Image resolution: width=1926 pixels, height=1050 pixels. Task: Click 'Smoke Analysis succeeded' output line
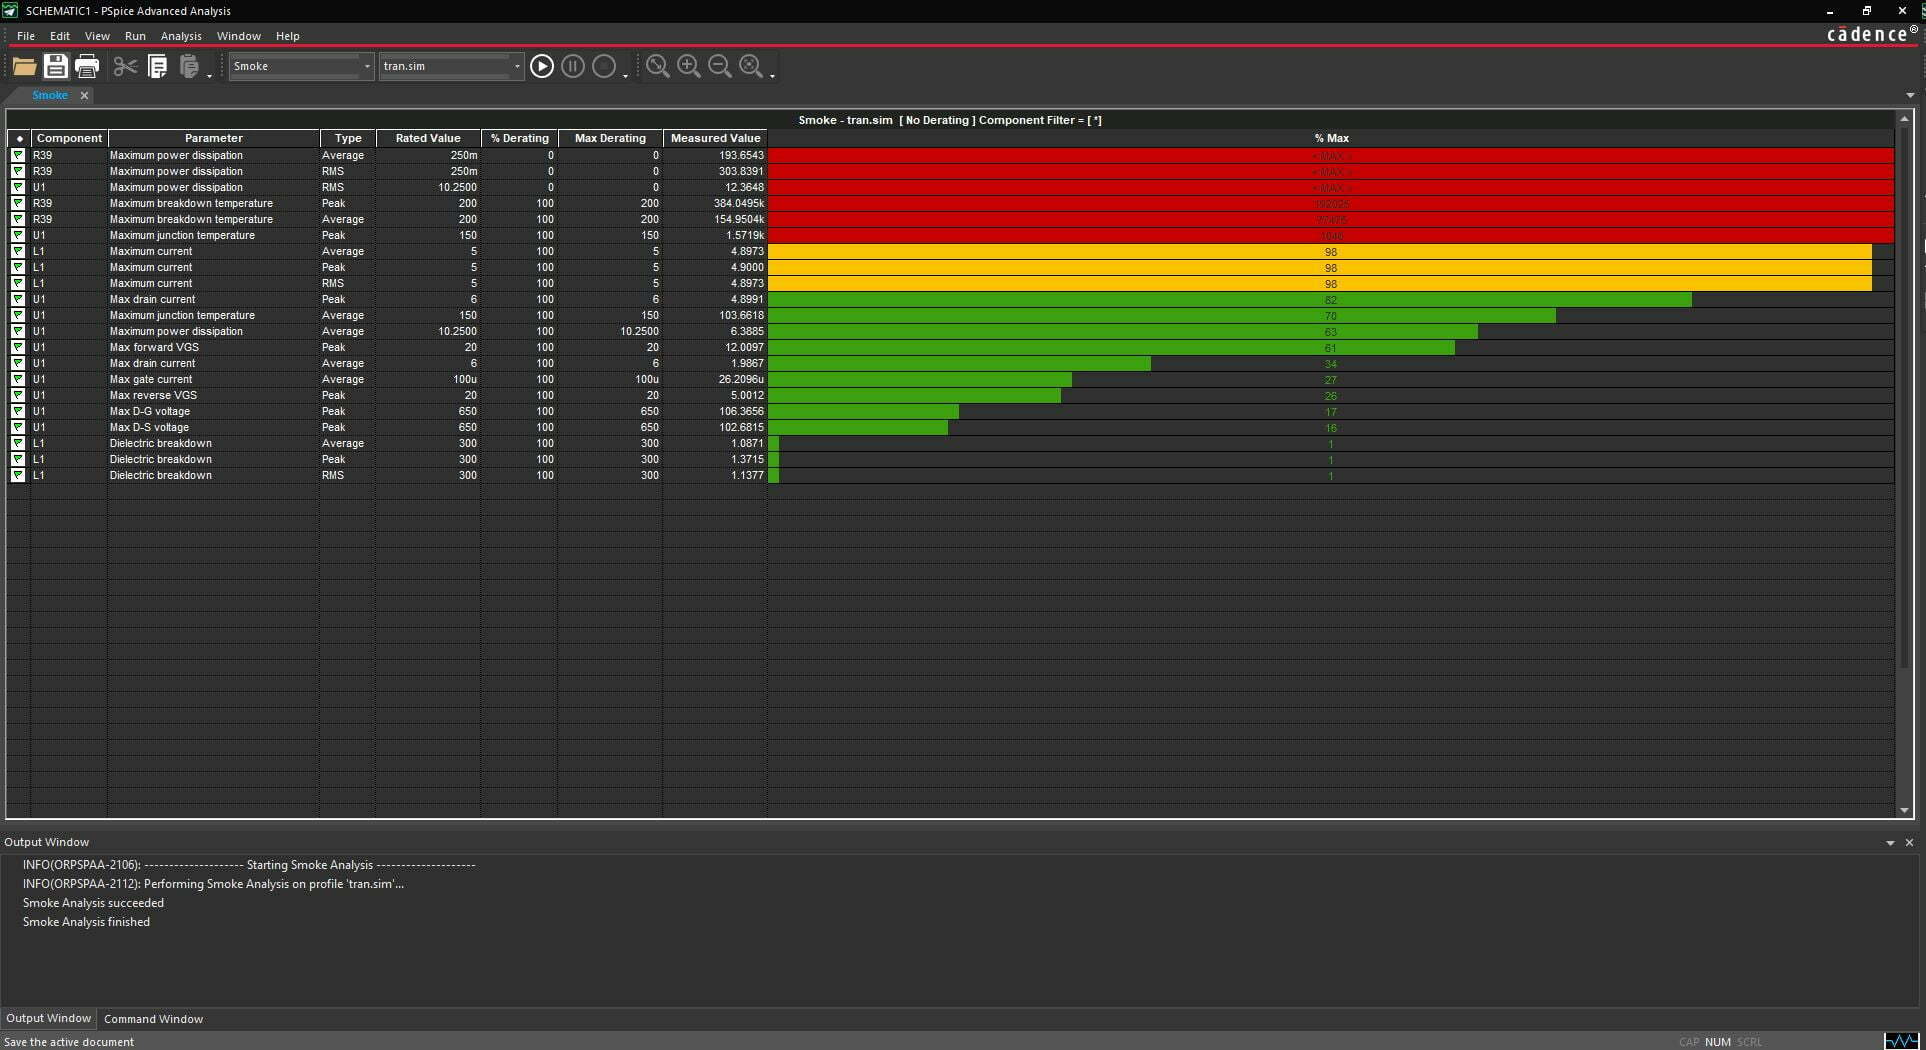[x=93, y=903]
